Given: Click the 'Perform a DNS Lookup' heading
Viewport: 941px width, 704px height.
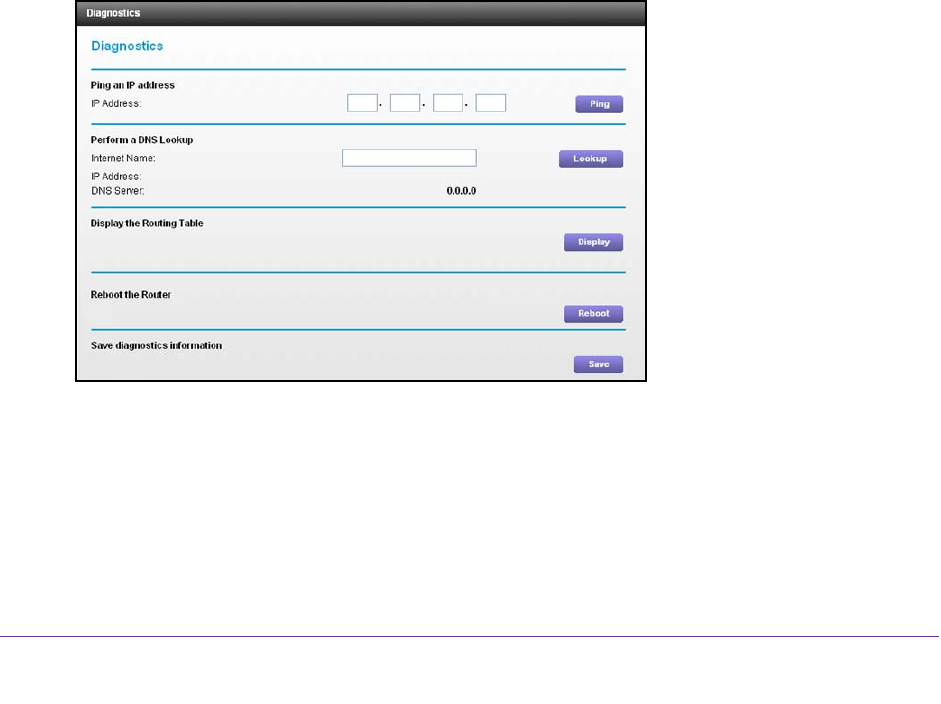Looking at the screenshot, I should pyautogui.click(x=142, y=140).
